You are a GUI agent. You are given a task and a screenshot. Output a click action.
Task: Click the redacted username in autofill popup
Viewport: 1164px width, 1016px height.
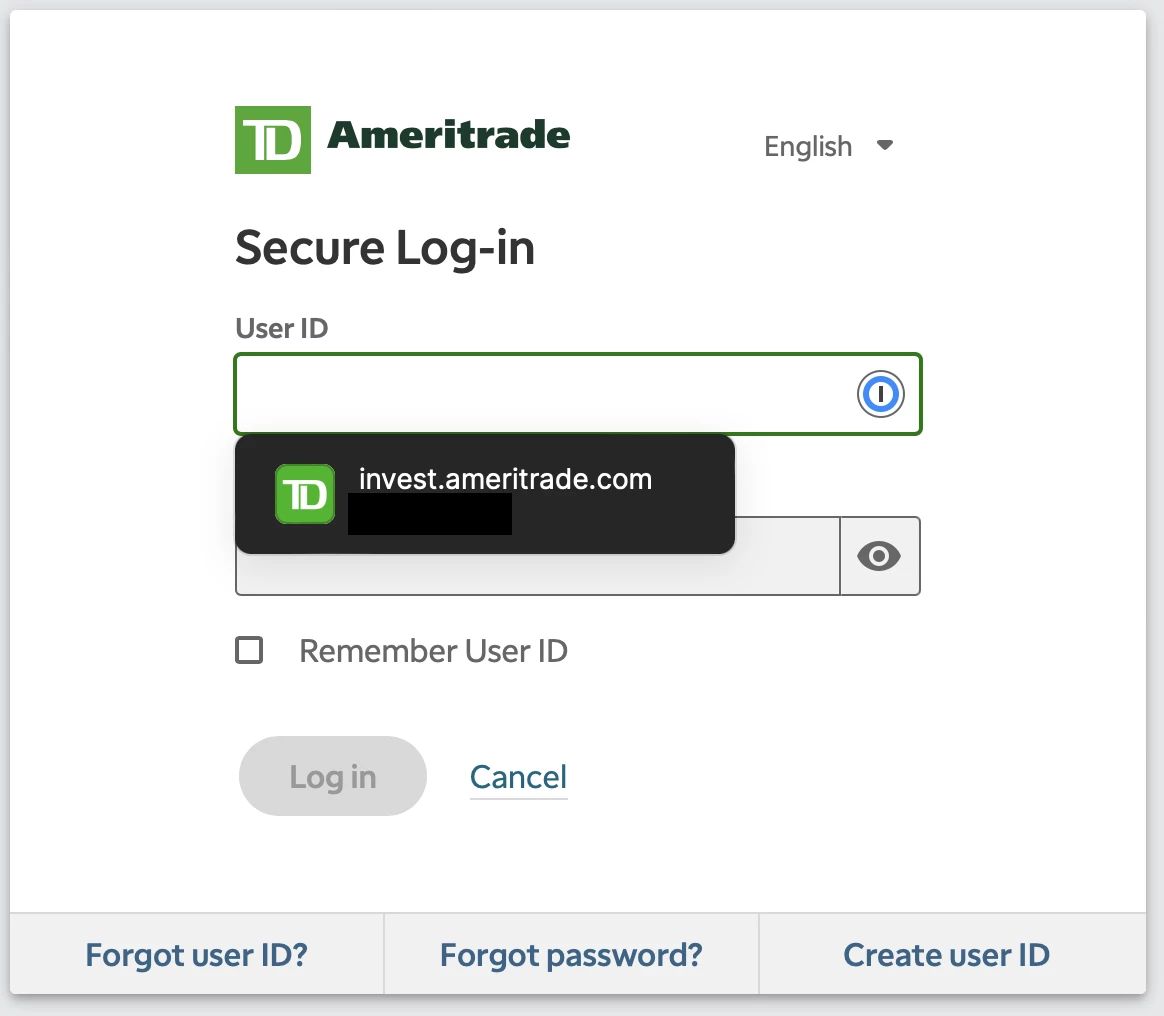coord(430,514)
